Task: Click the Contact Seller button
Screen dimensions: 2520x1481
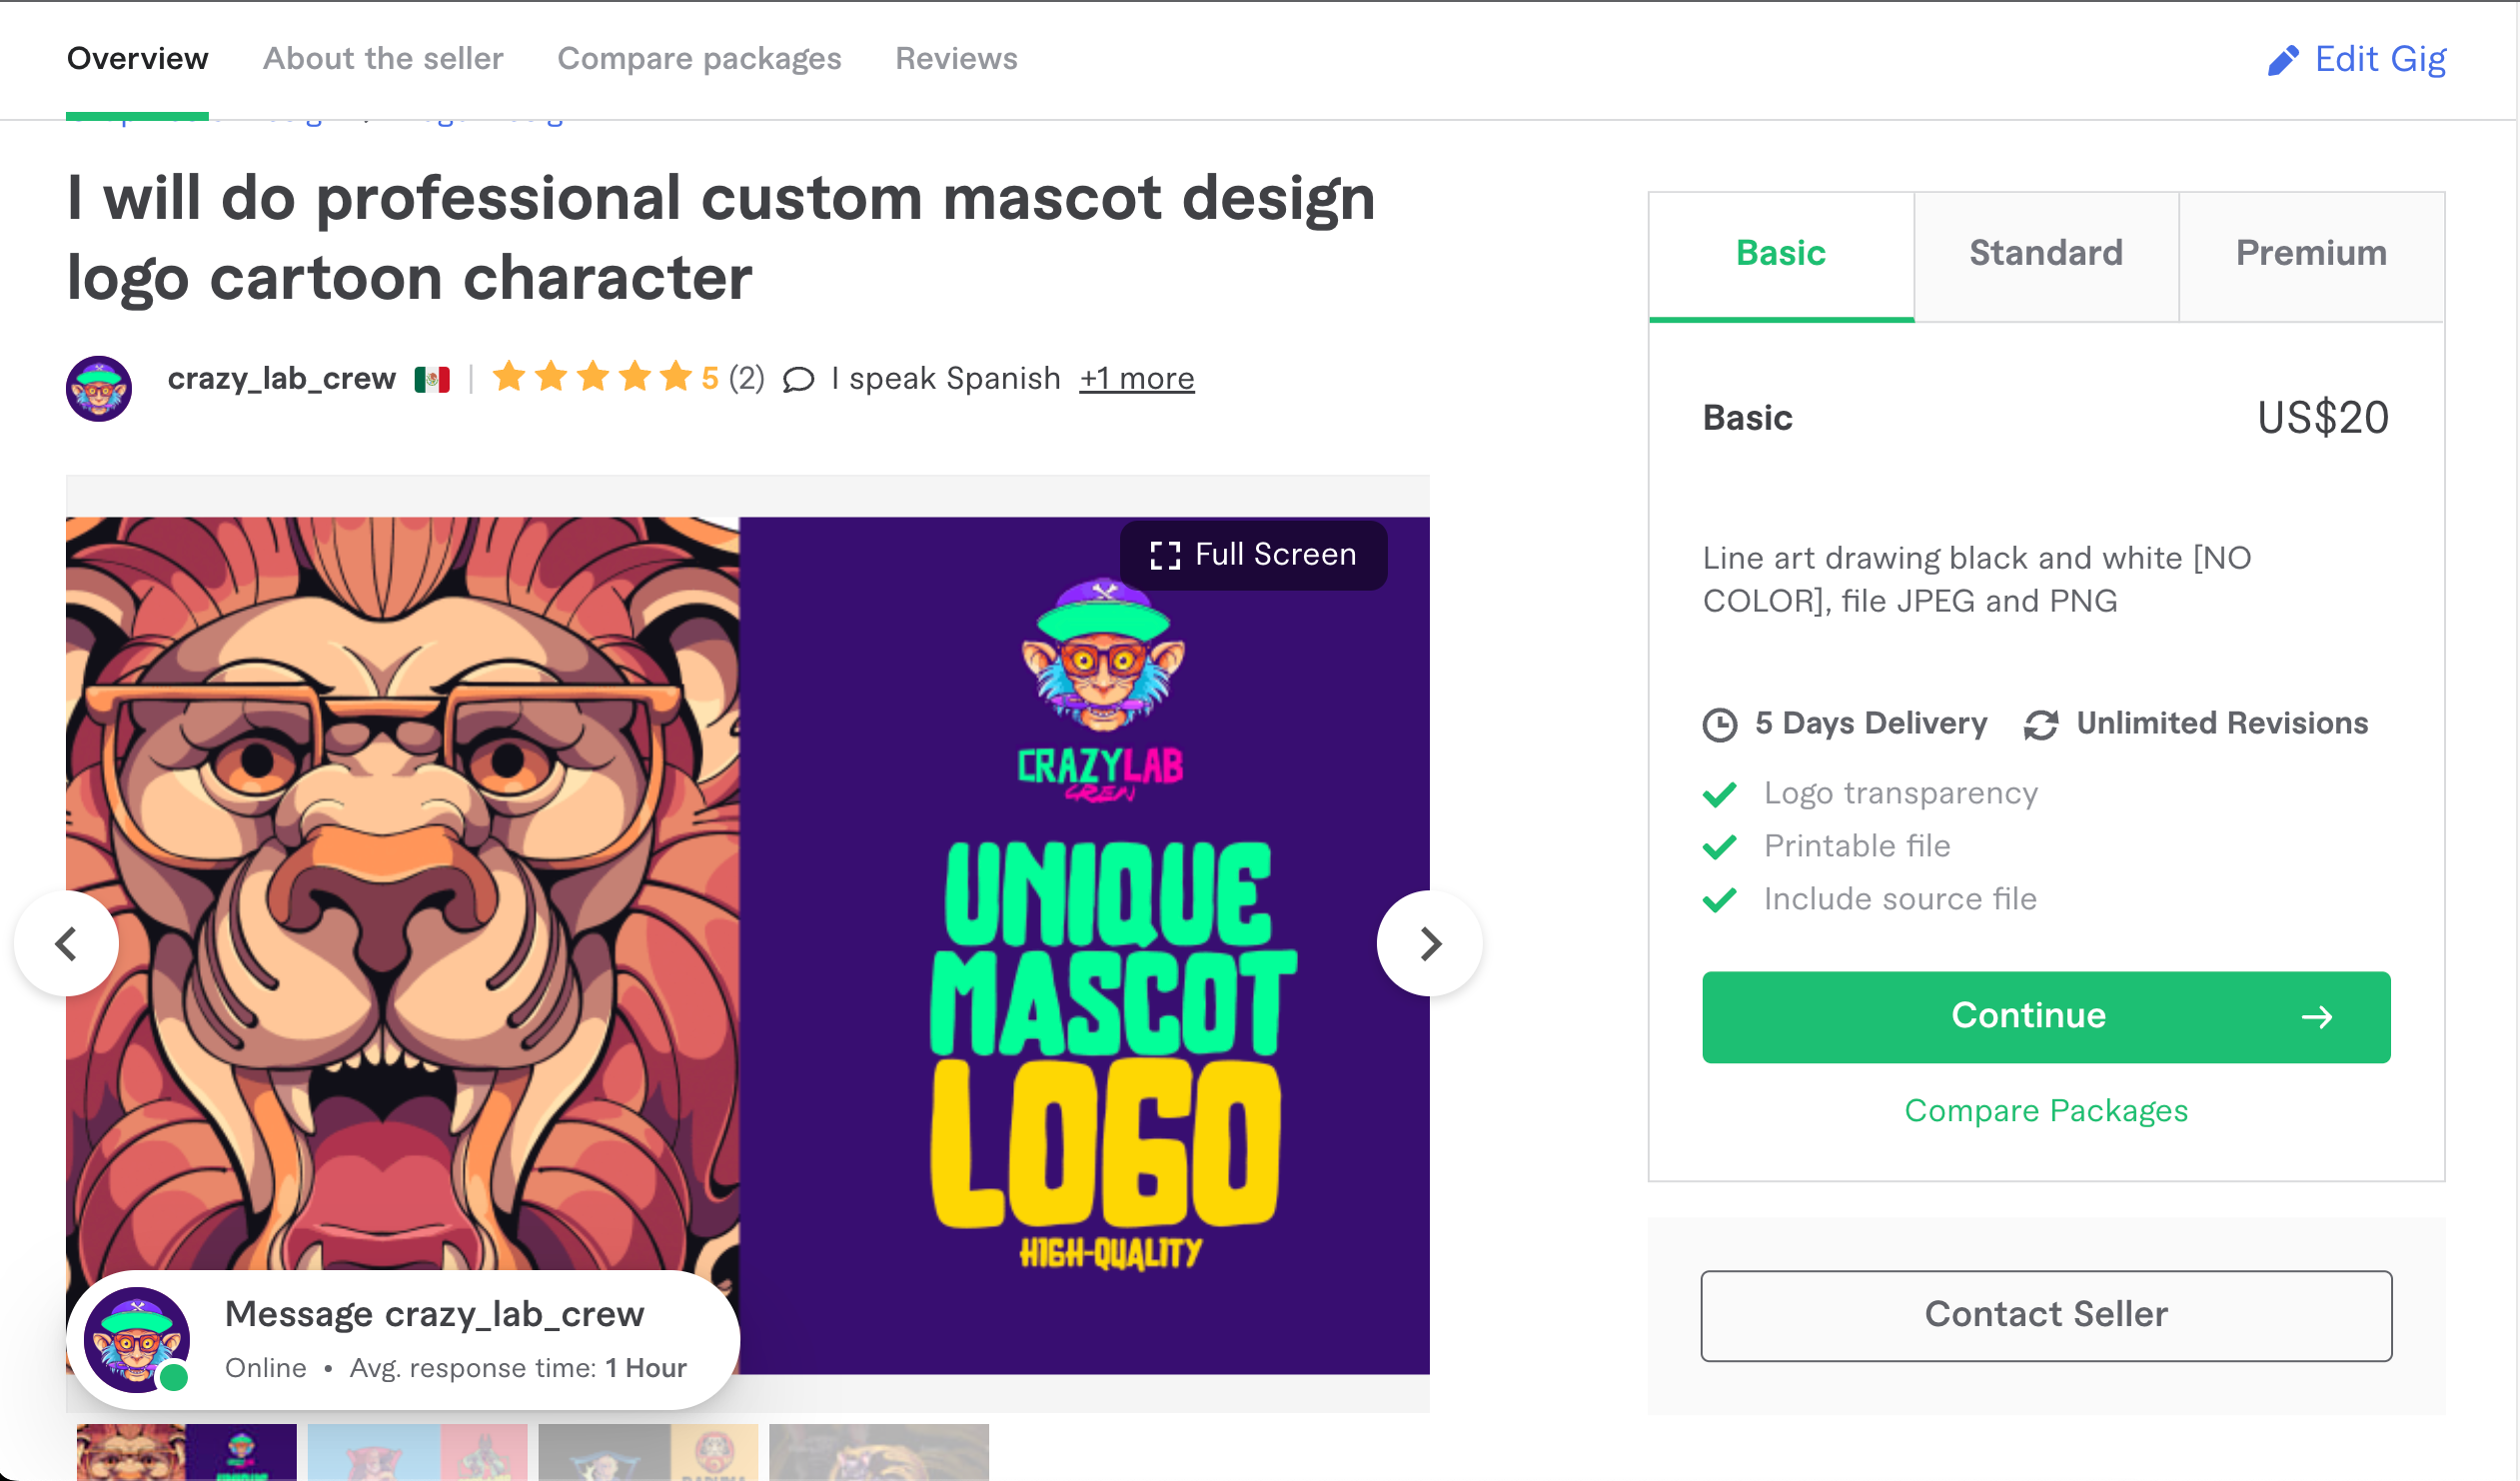Action: click(x=2046, y=1315)
